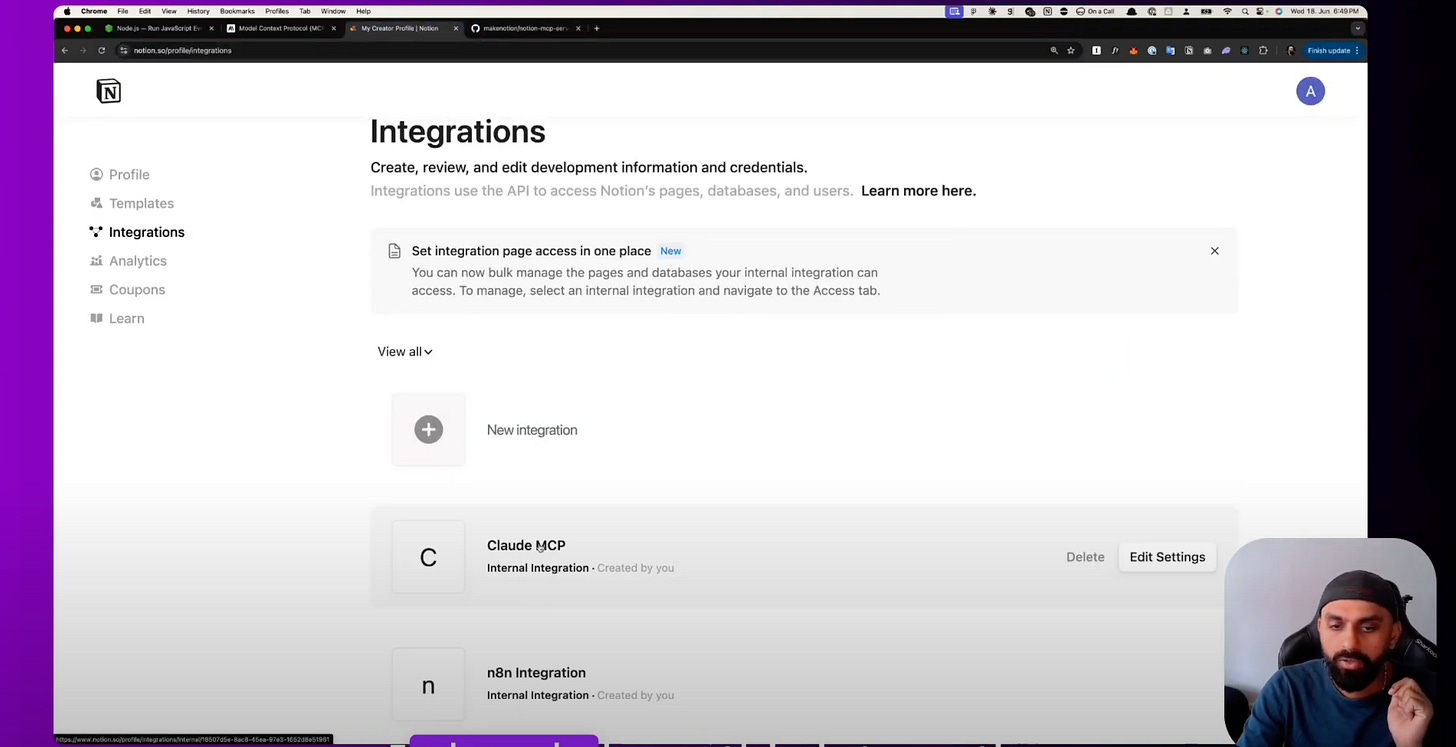Screen dimensions: 1456x747
Task: Click the 'New integration' label
Action: (532, 430)
